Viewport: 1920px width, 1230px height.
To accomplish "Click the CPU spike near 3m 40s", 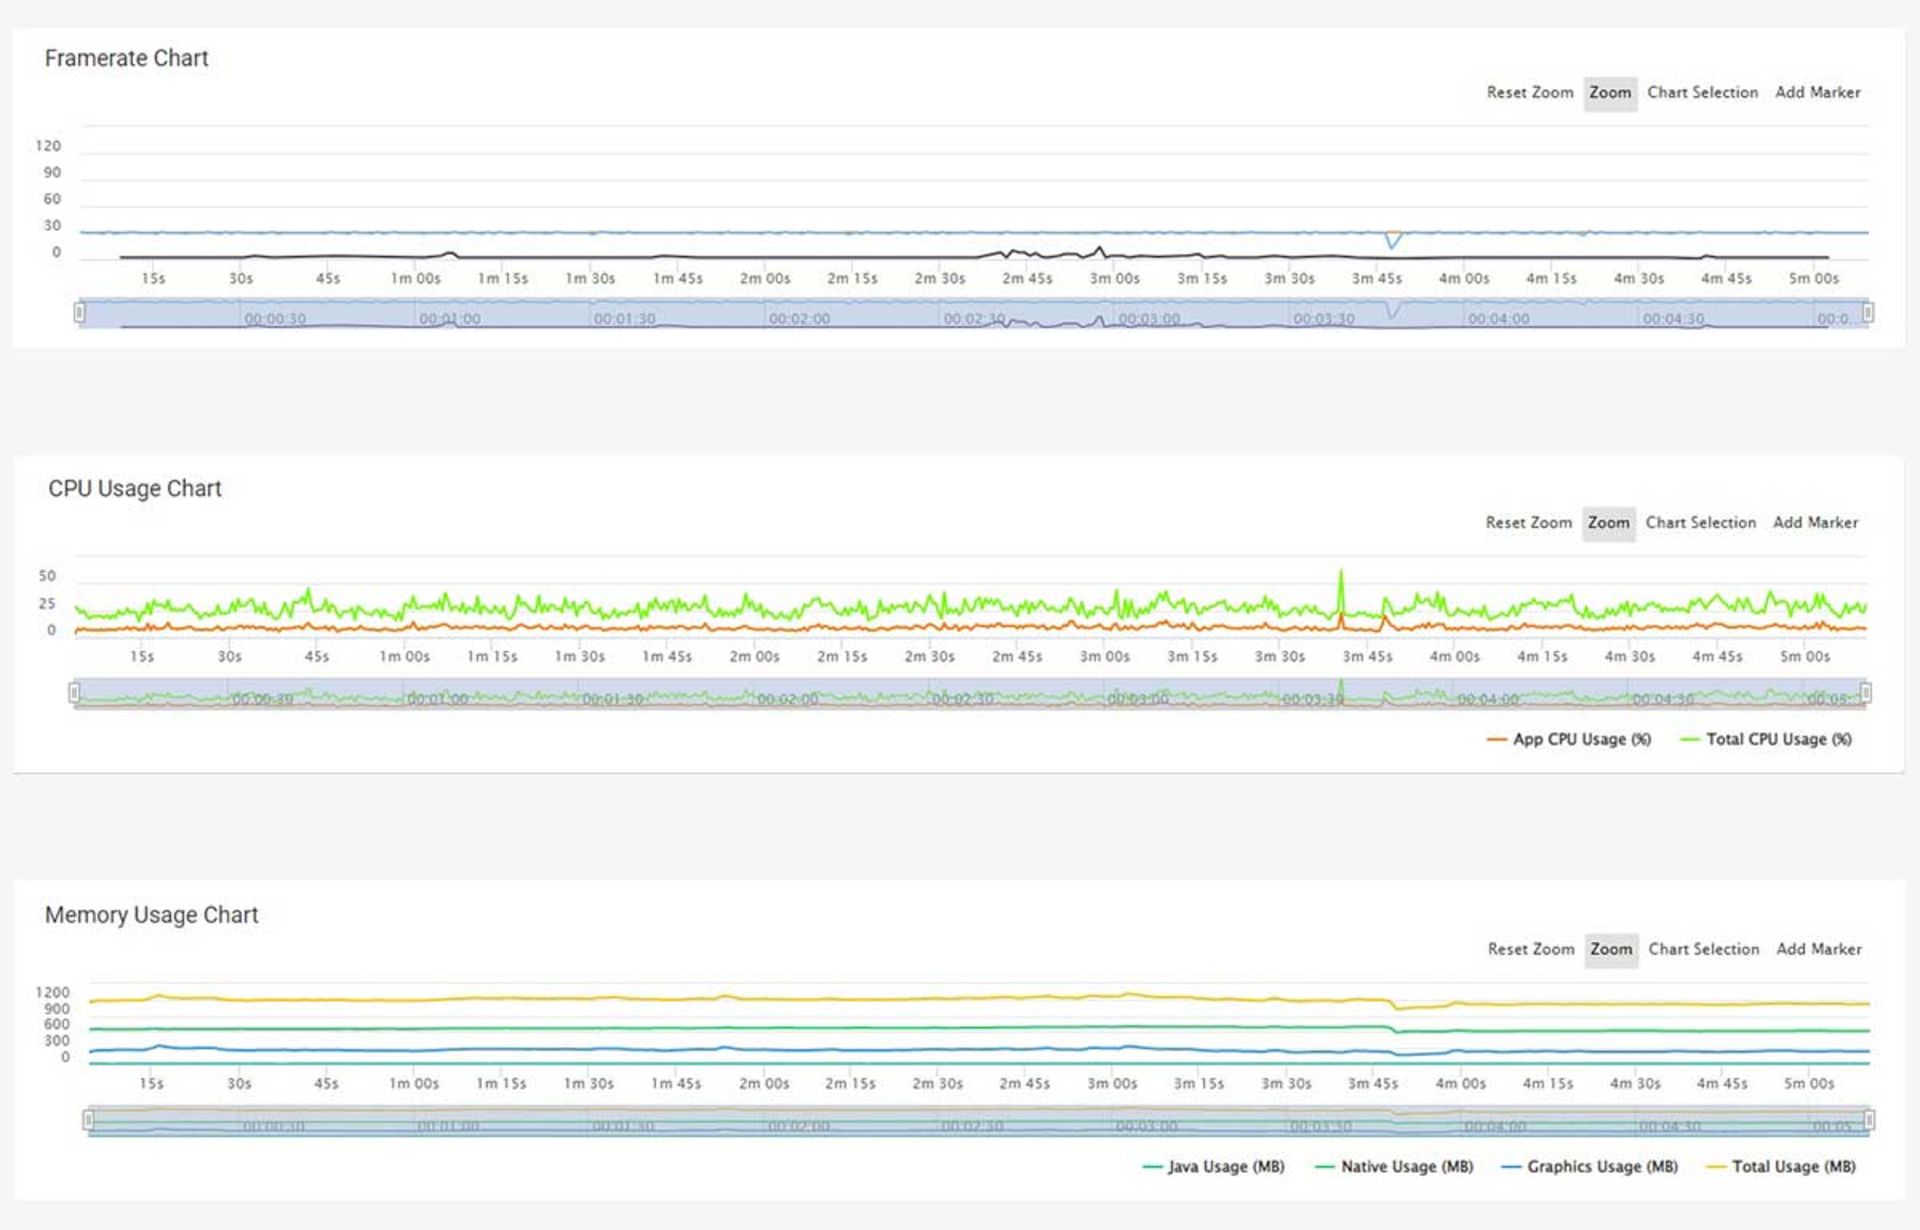I will coord(1341,596).
